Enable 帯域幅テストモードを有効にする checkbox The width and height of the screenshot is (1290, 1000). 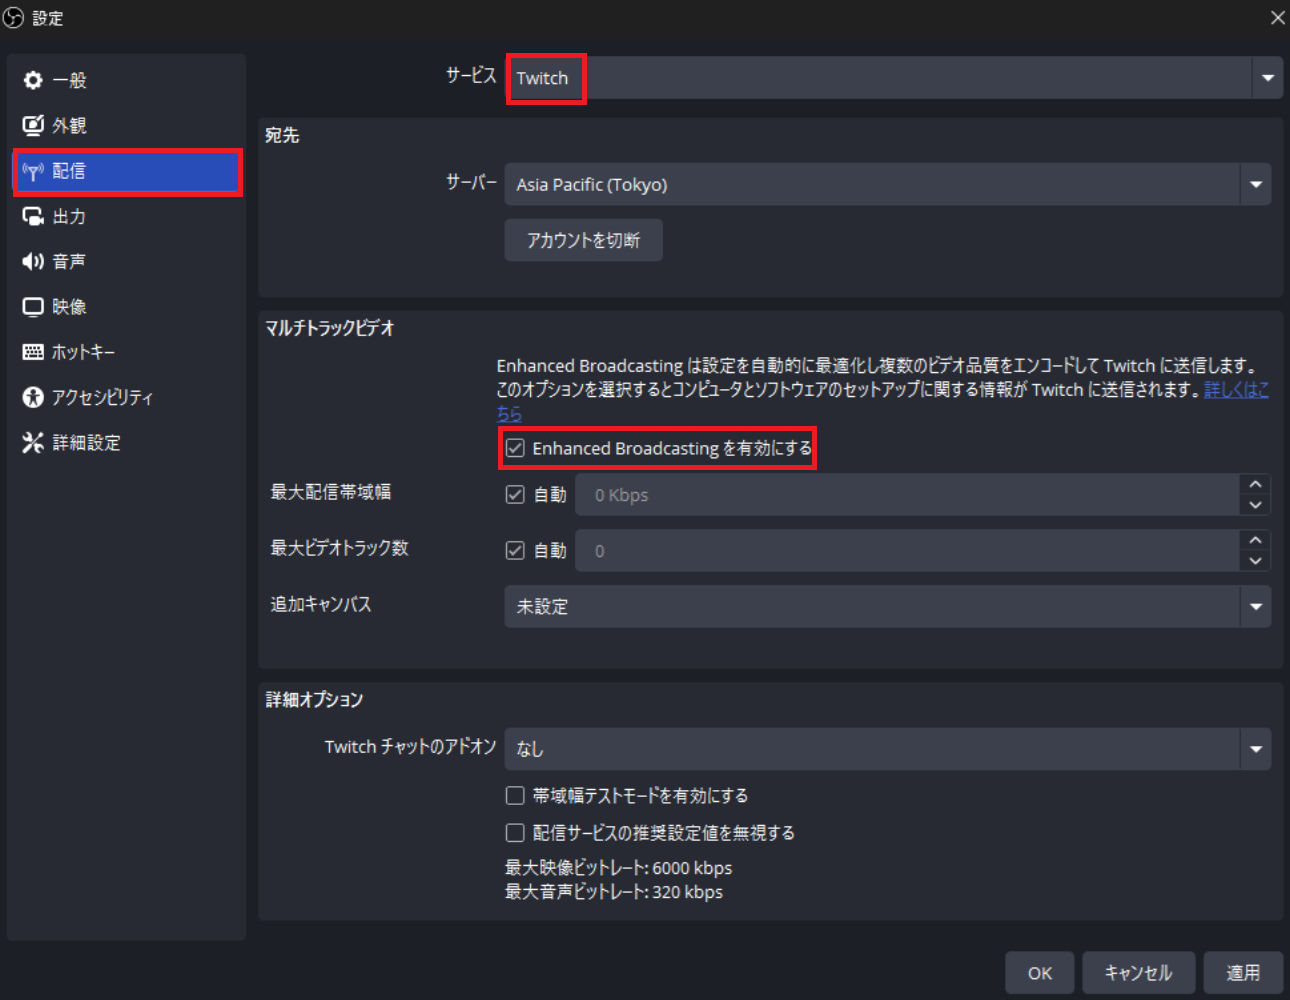click(x=515, y=796)
